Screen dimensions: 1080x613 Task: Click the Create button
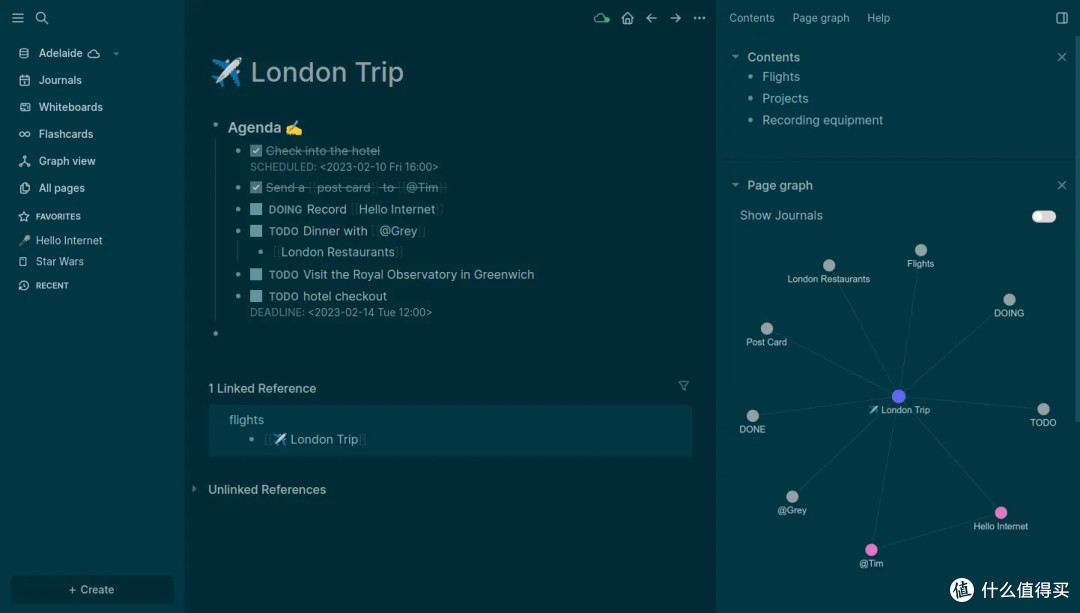[92, 590]
